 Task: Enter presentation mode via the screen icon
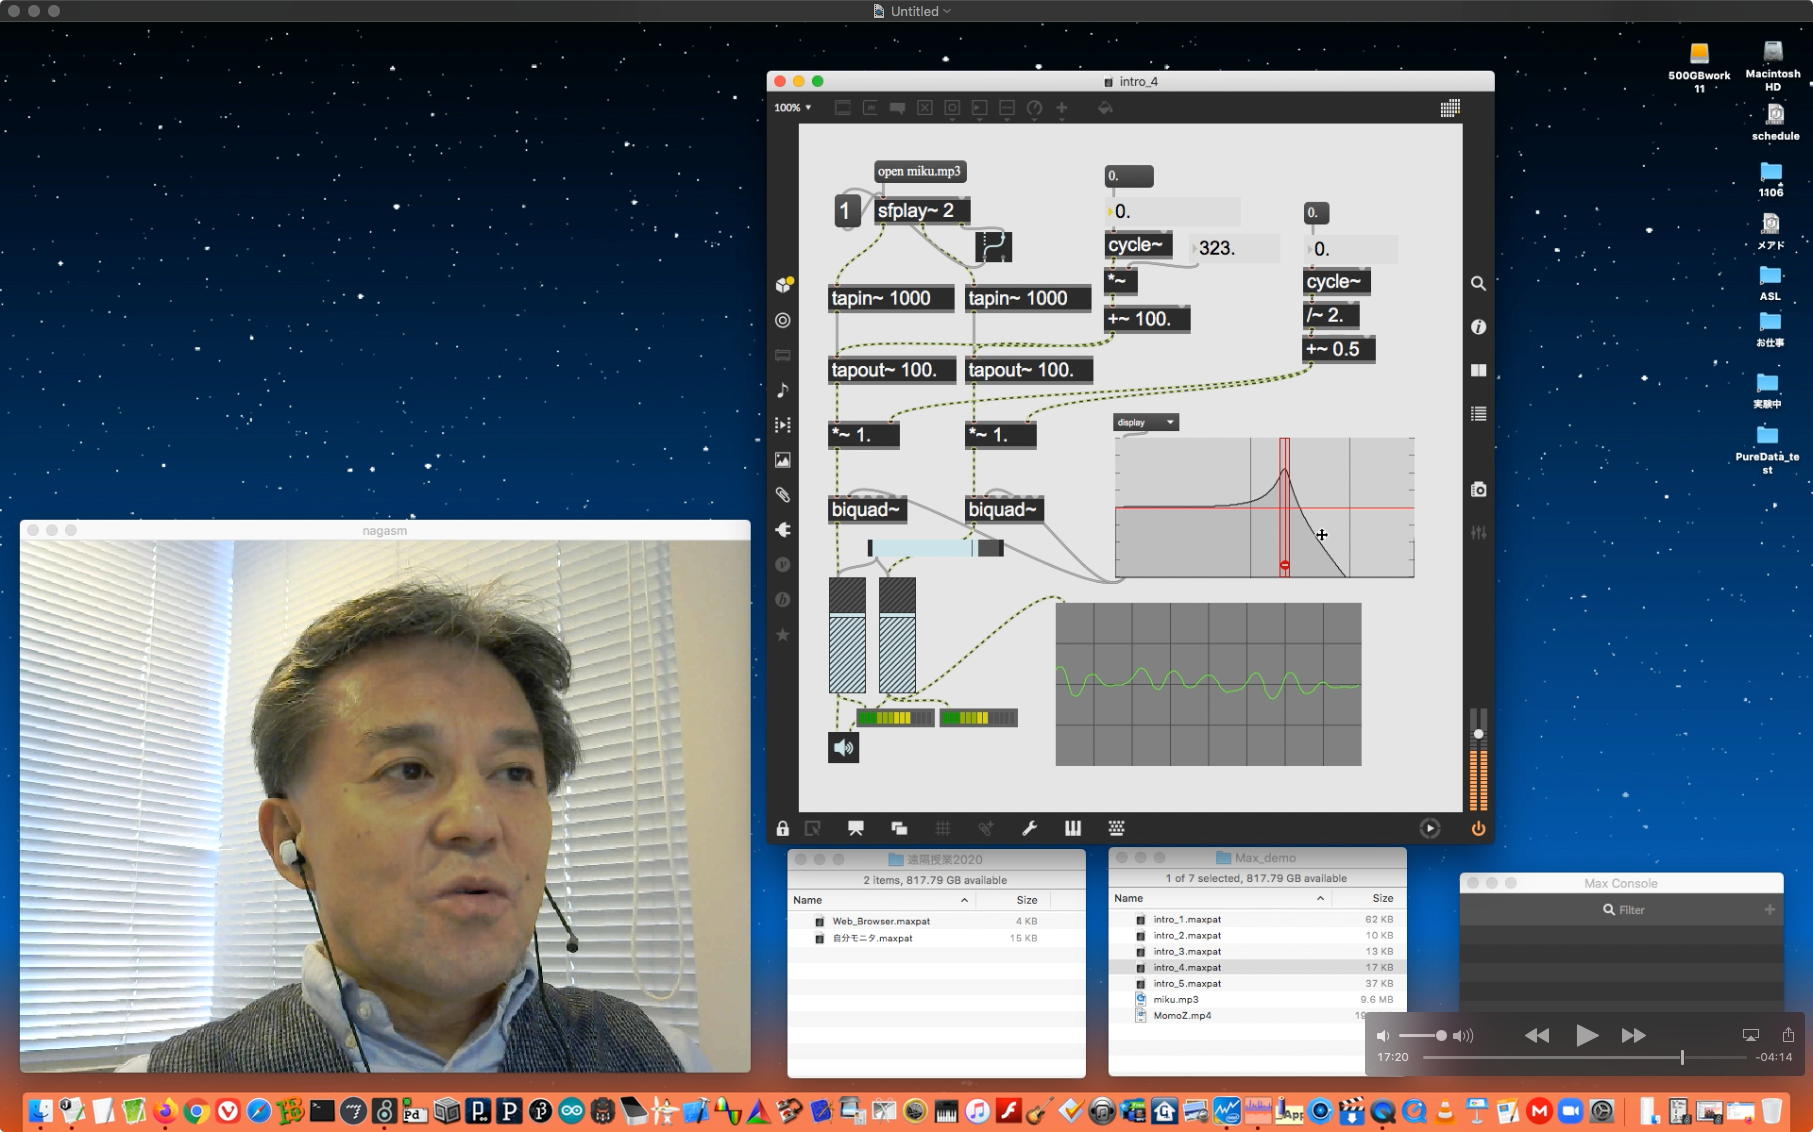[x=856, y=828]
